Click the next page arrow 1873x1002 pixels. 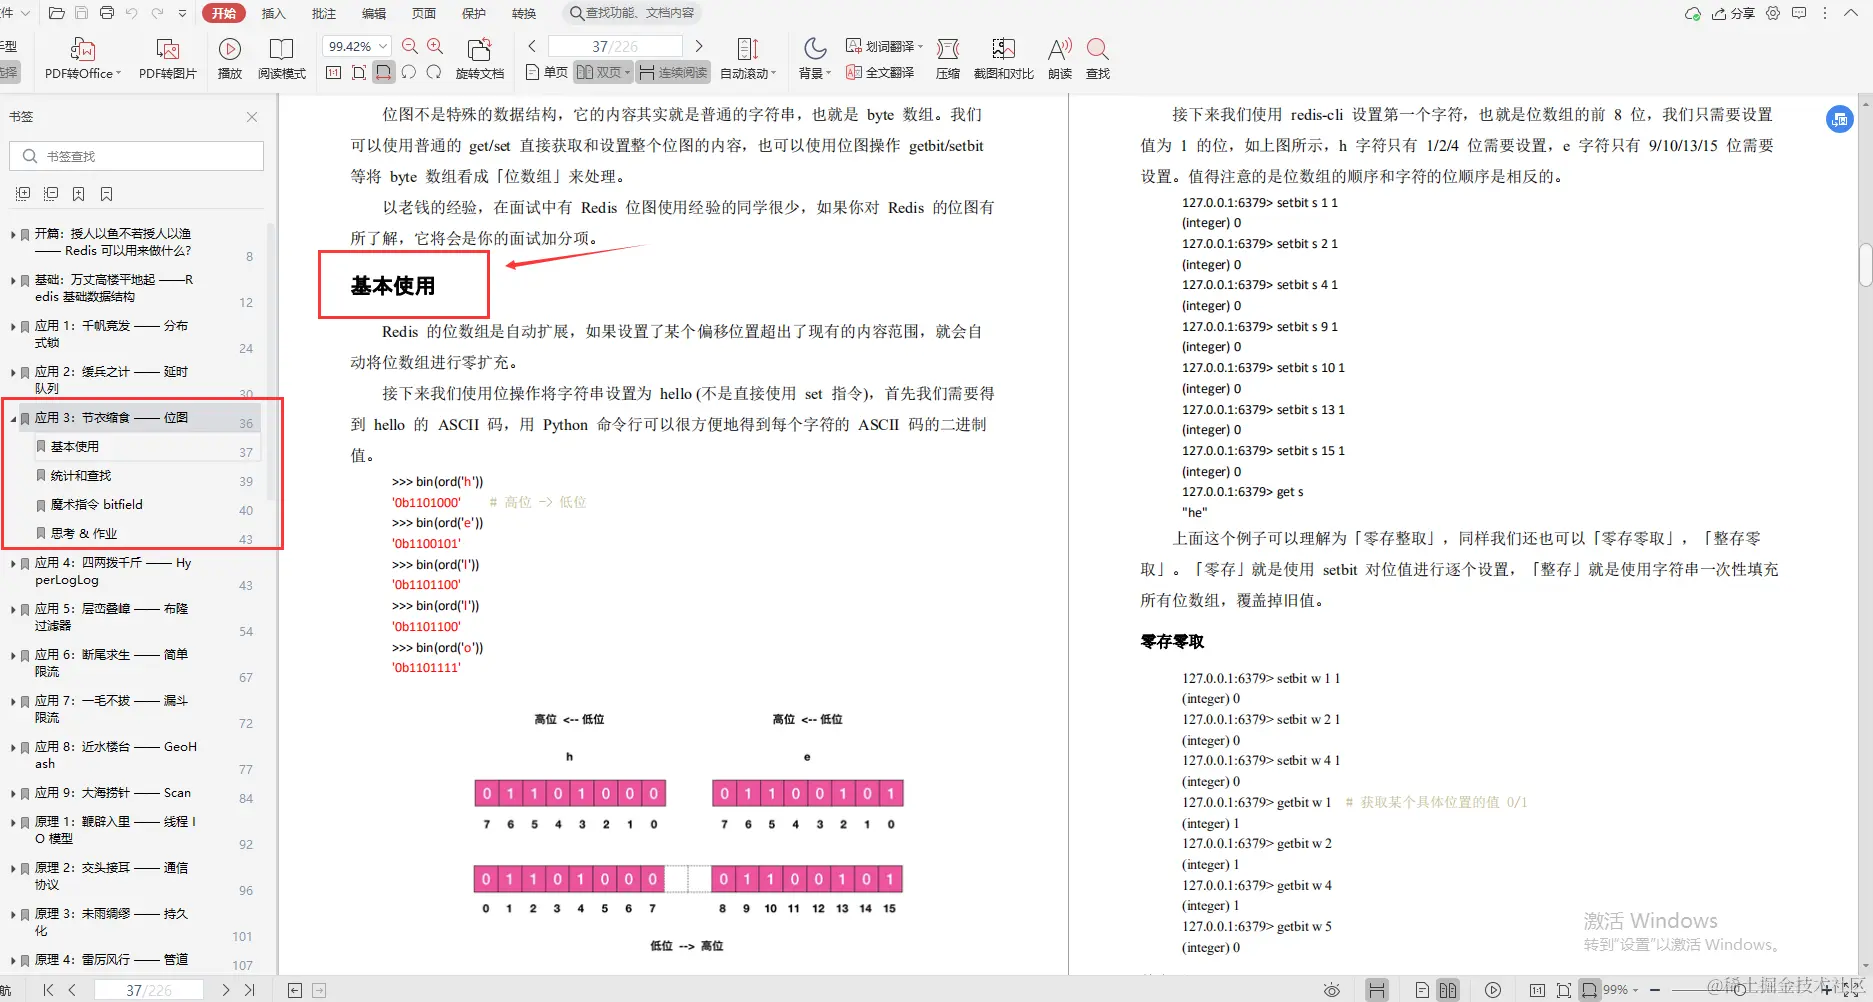coord(699,45)
